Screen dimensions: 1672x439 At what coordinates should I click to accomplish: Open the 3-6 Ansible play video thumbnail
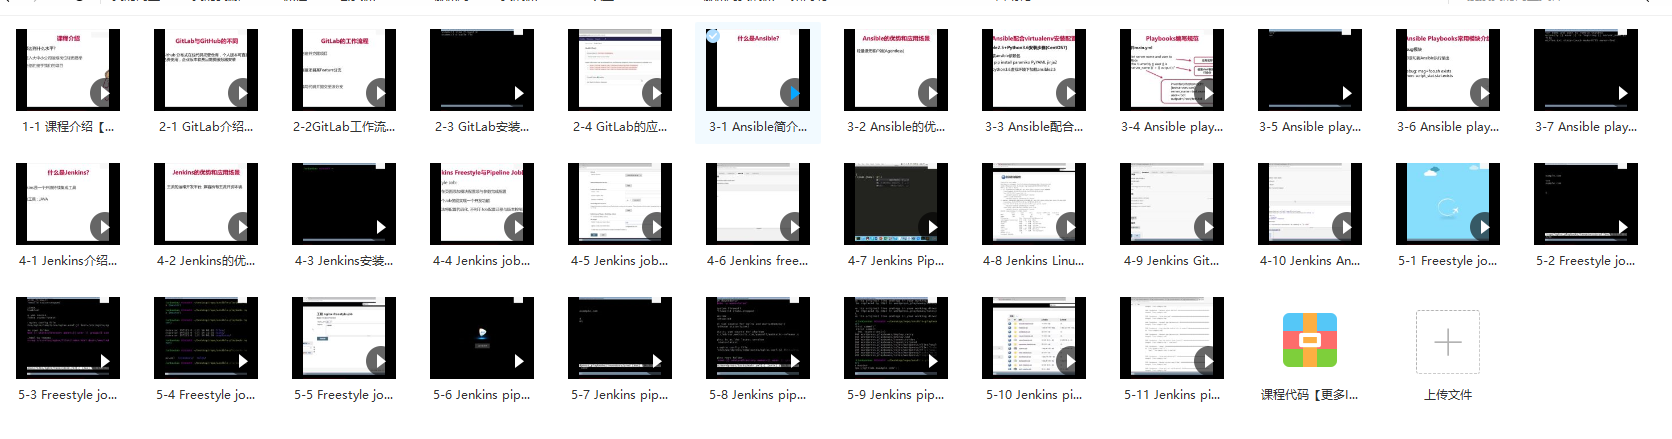pos(1448,69)
